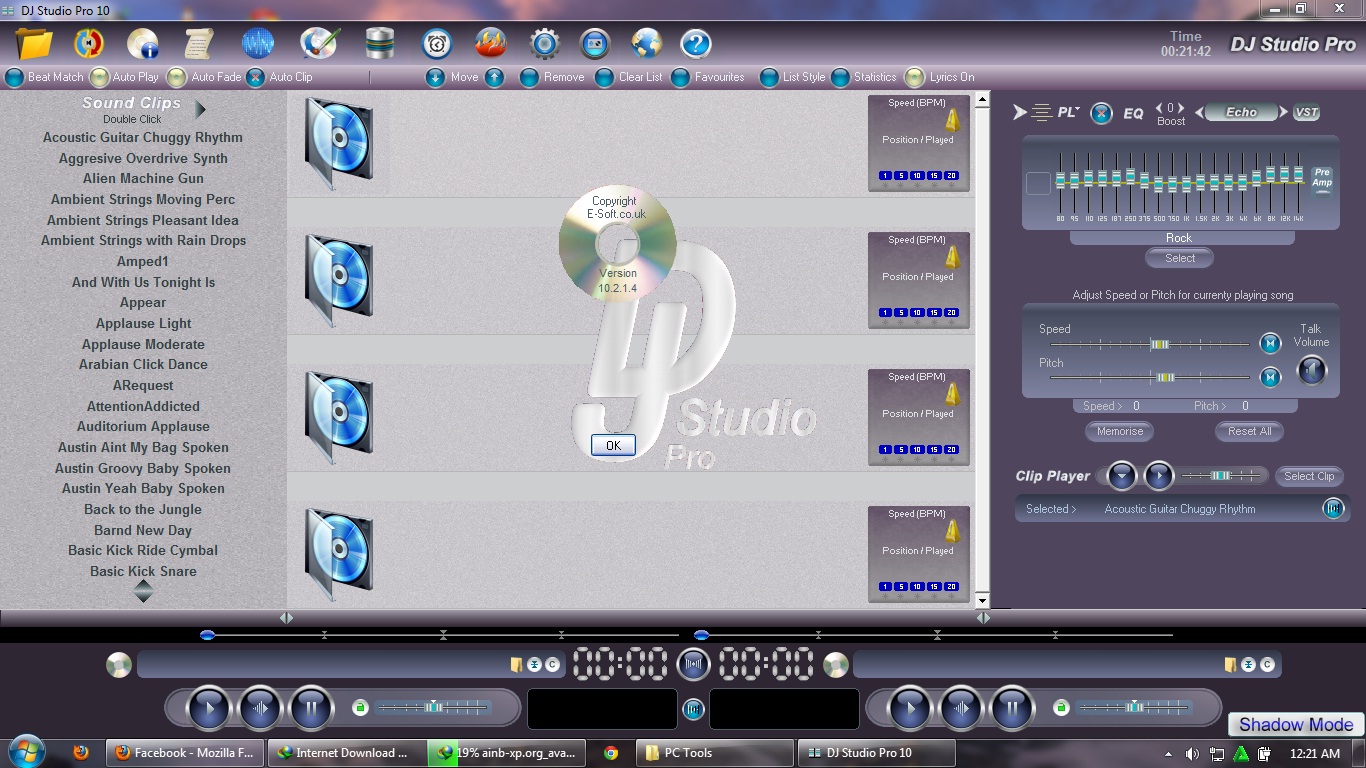Toggle the VST button

(x=1306, y=113)
